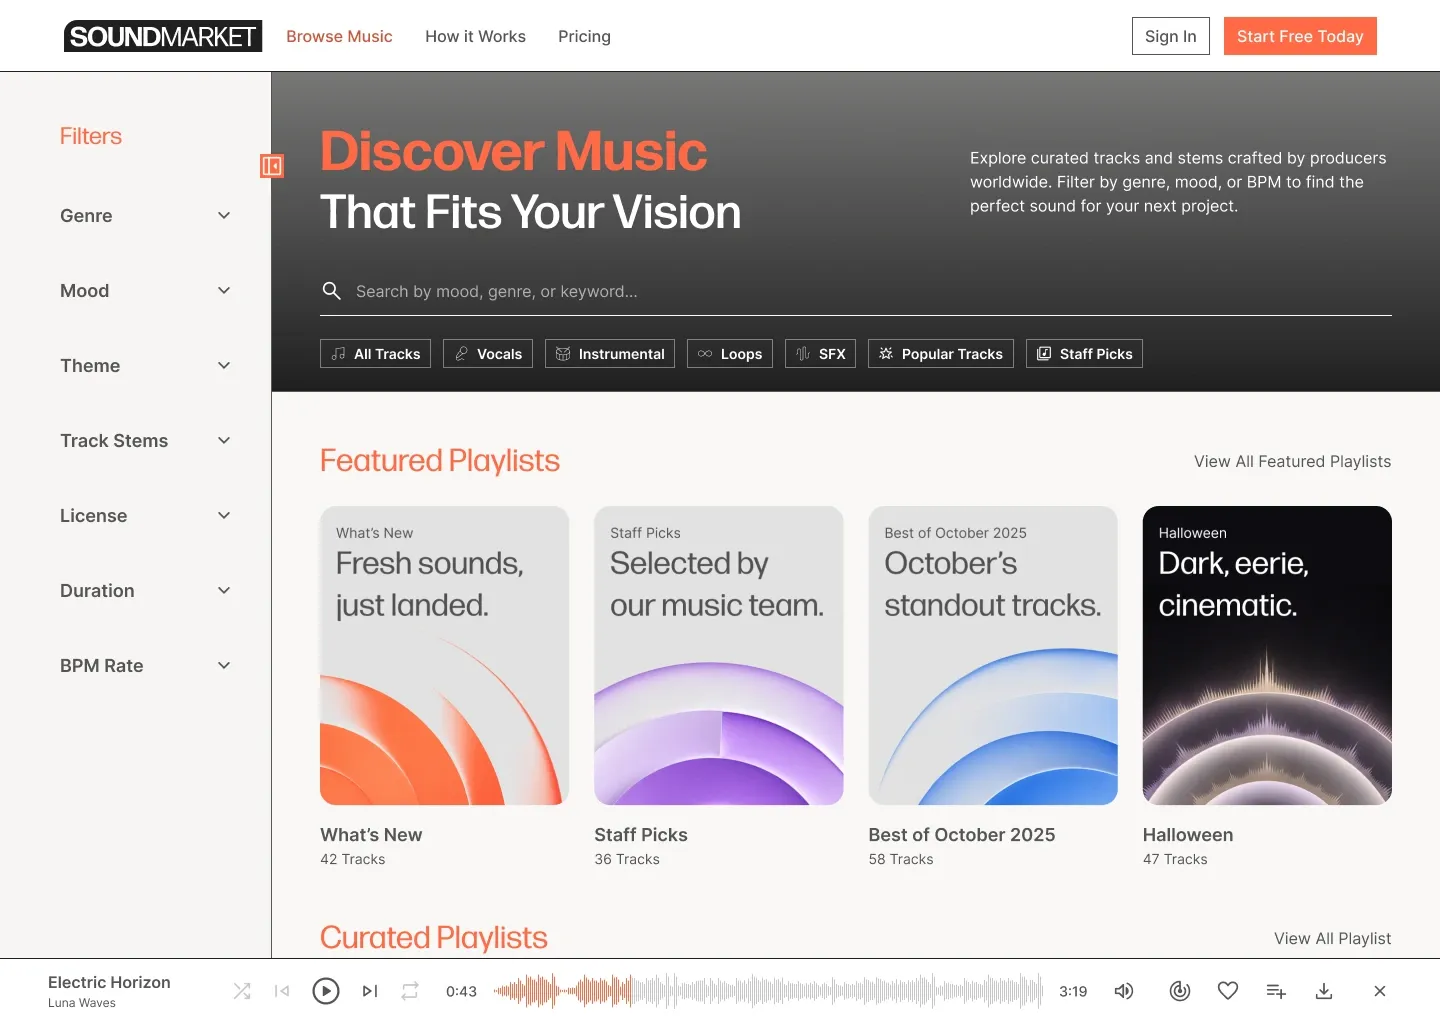The width and height of the screenshot is (1440, 1024).
Task: Like the track with heart icon
Action: [1228, 991]
